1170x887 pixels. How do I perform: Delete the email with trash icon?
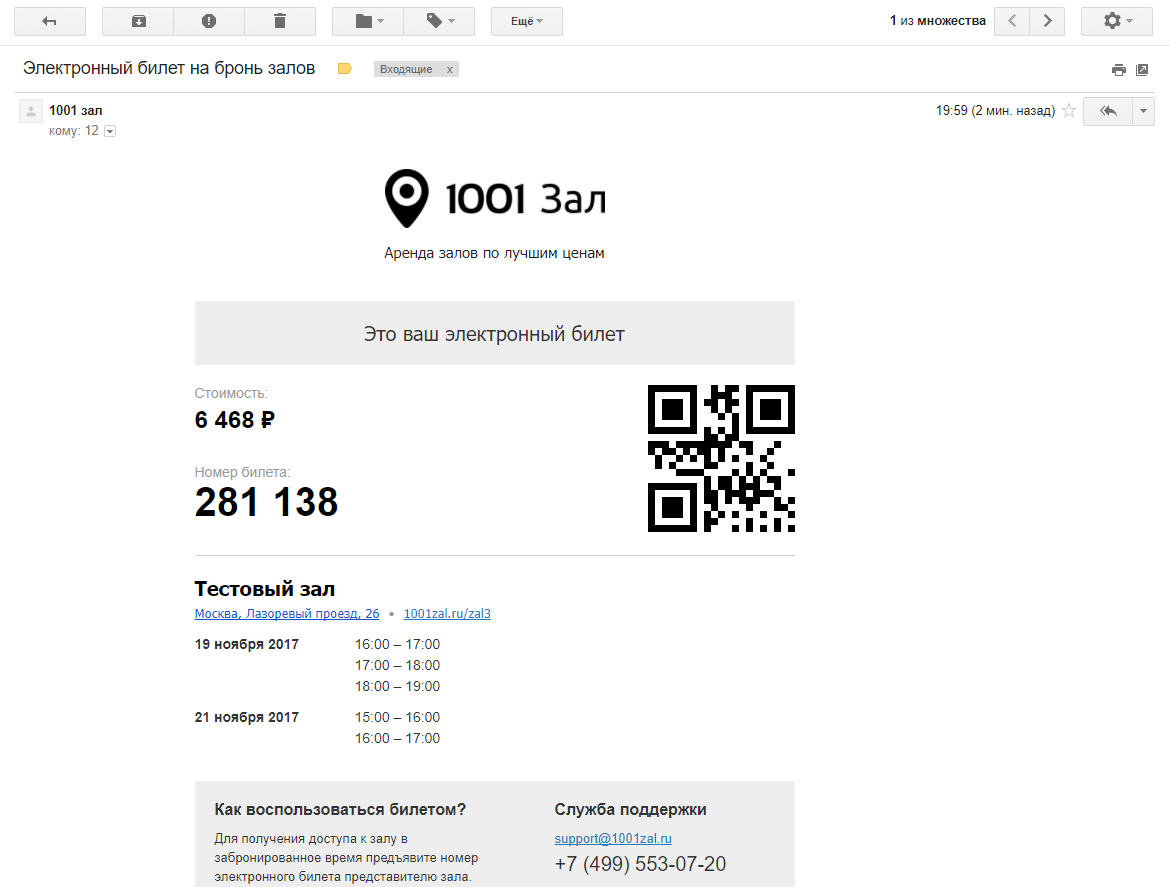(x=280, y=21)
